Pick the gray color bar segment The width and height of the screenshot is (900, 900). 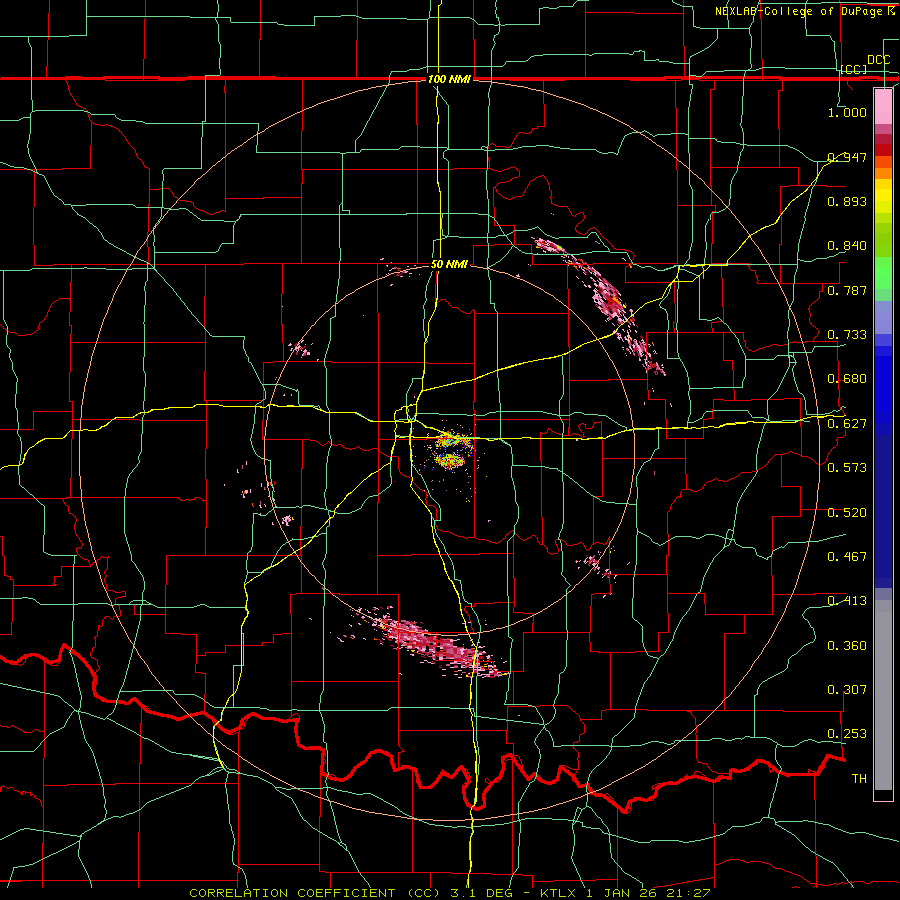[x=883, y=695]
